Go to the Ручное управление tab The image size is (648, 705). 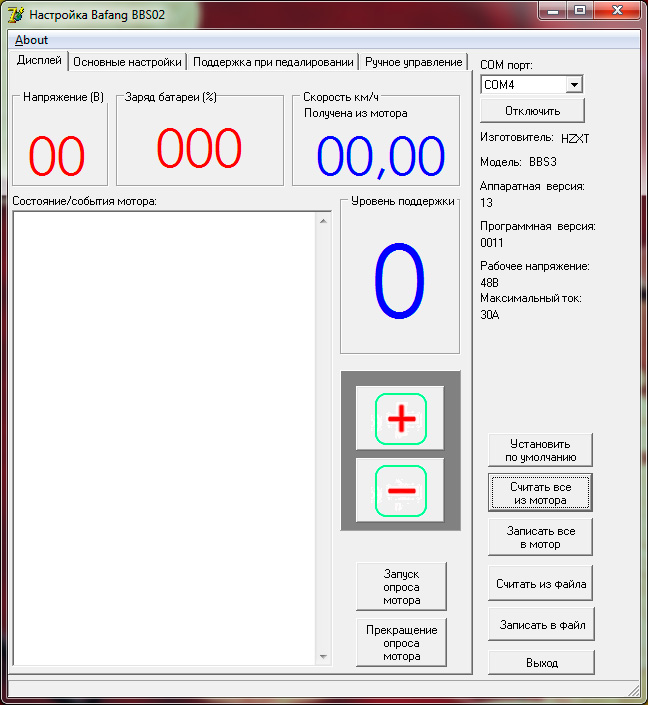(x=413, y=62)
